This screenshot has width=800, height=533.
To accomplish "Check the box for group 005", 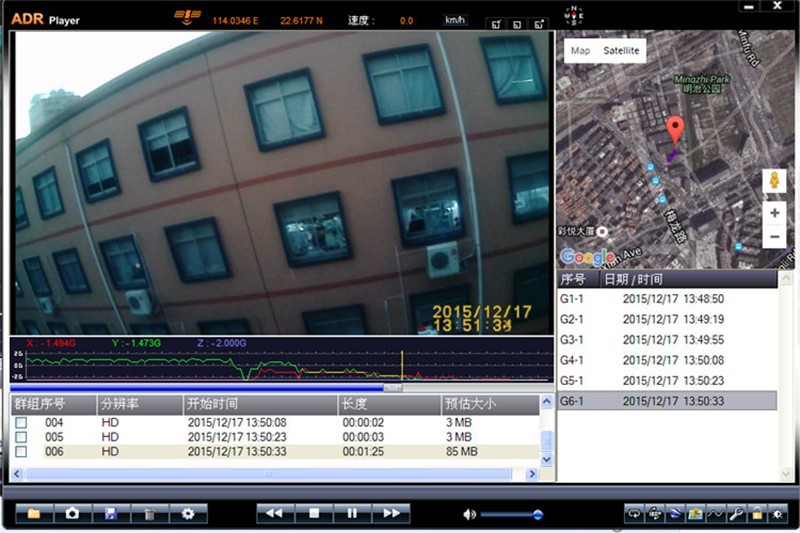I will coord(21,437).
